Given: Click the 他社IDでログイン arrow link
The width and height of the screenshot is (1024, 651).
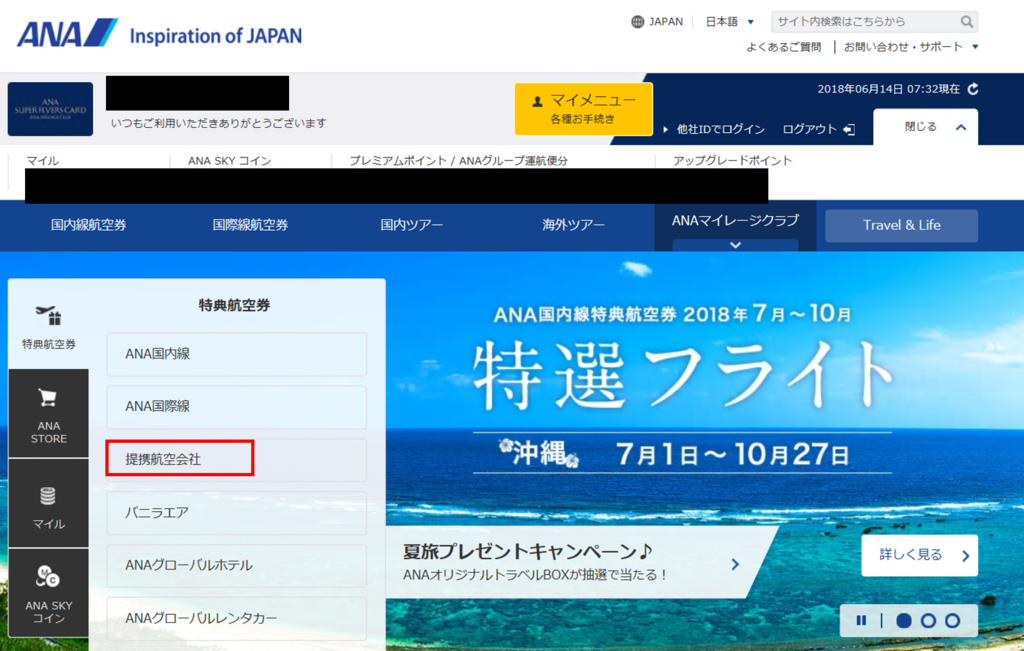Looking at the screenshot, I should point(714,129).
